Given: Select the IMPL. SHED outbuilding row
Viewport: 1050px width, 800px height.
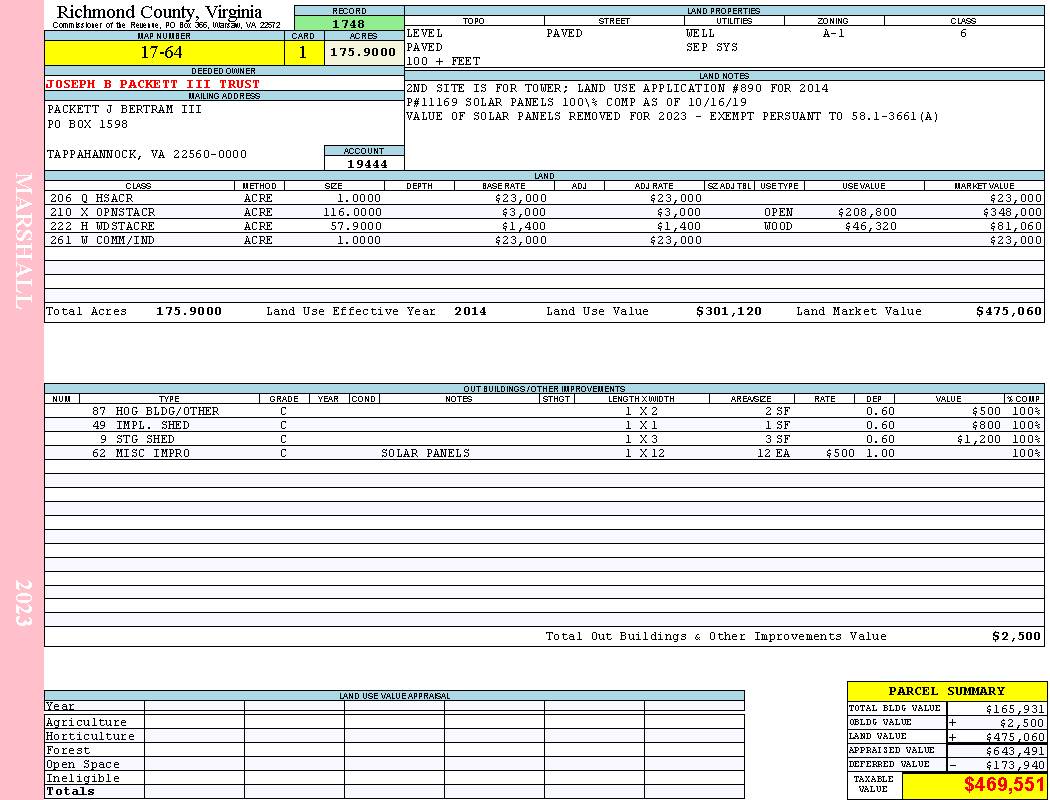Looking at the screenshot, I should point(544,425).
